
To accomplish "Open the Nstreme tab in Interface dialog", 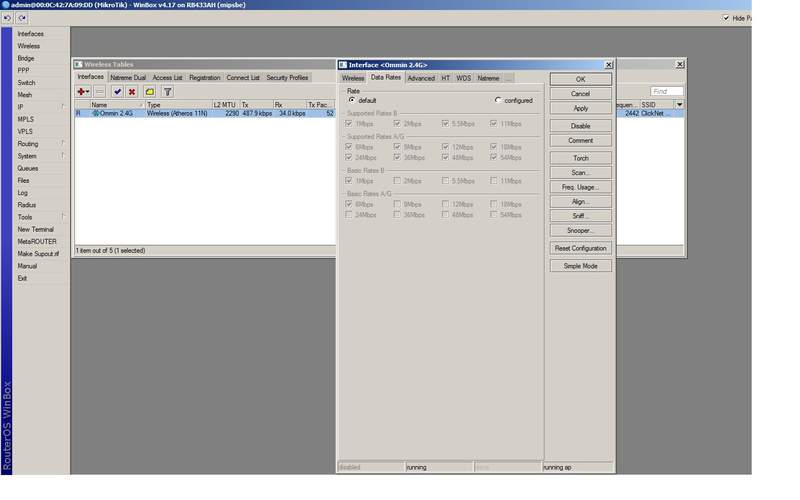I will pos(488,78).
